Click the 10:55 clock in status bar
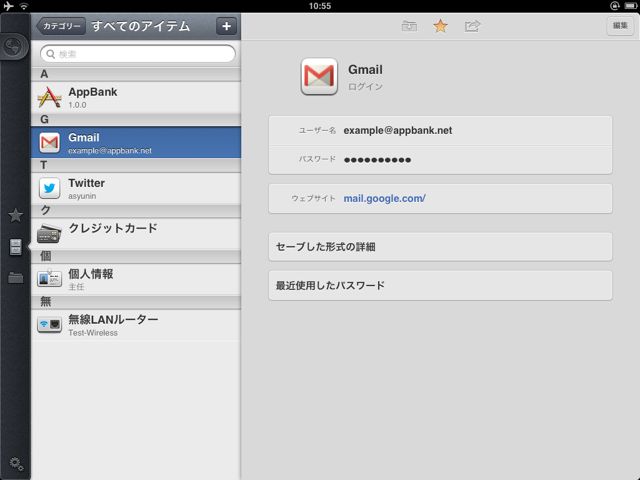This screenshot has width=640, height=480. click(320, 6)
